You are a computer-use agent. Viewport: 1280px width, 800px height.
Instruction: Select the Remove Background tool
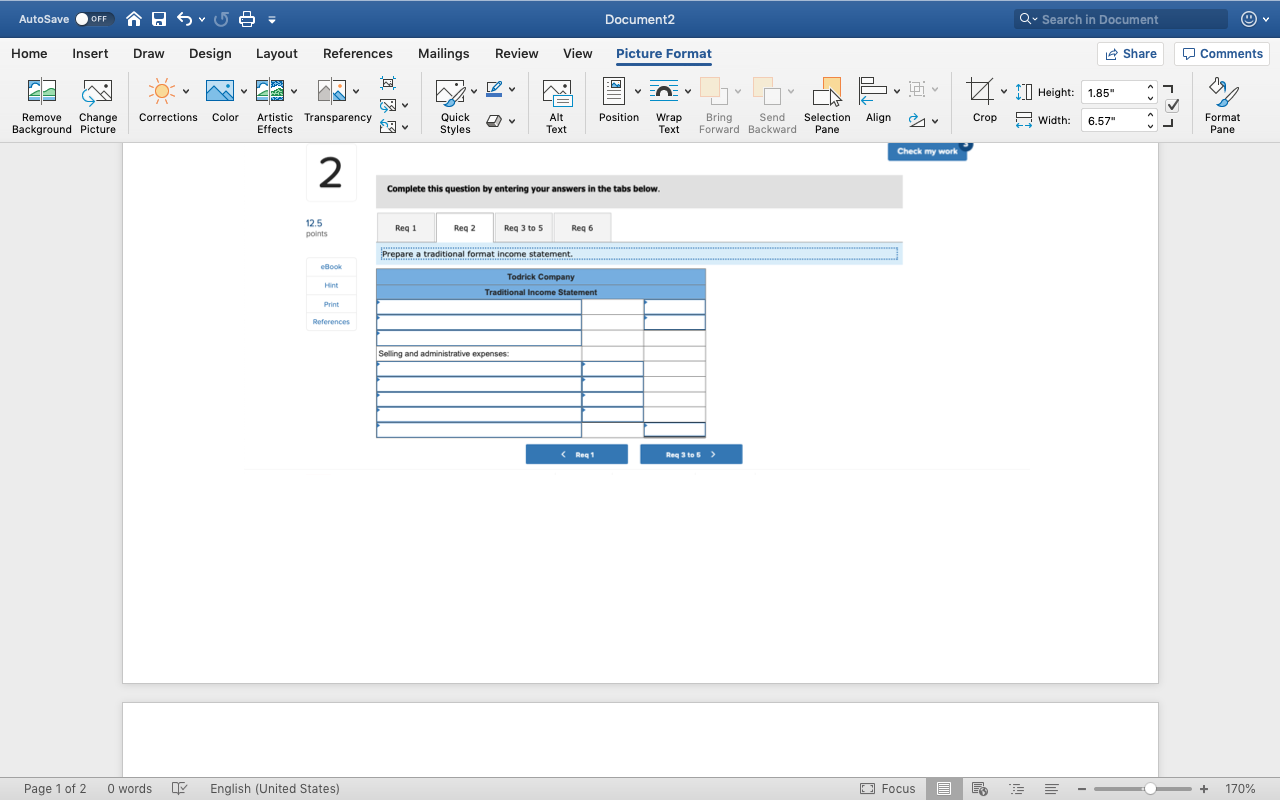(x=41, y=103)
